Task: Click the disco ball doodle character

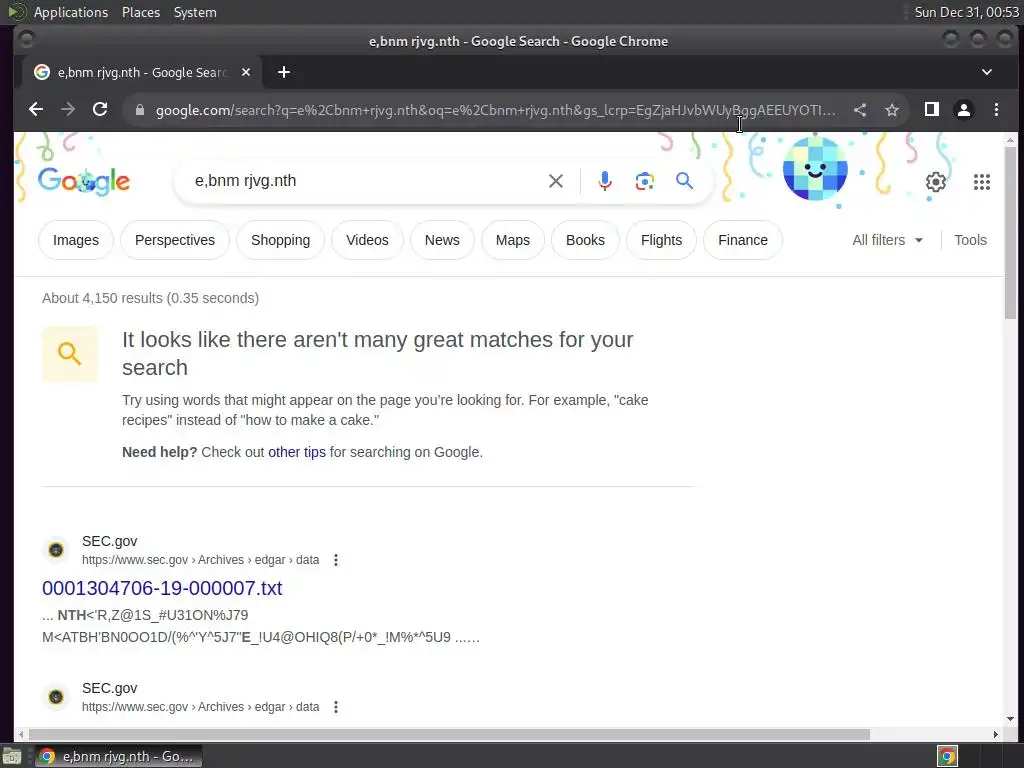Action: tap(815, 168)
